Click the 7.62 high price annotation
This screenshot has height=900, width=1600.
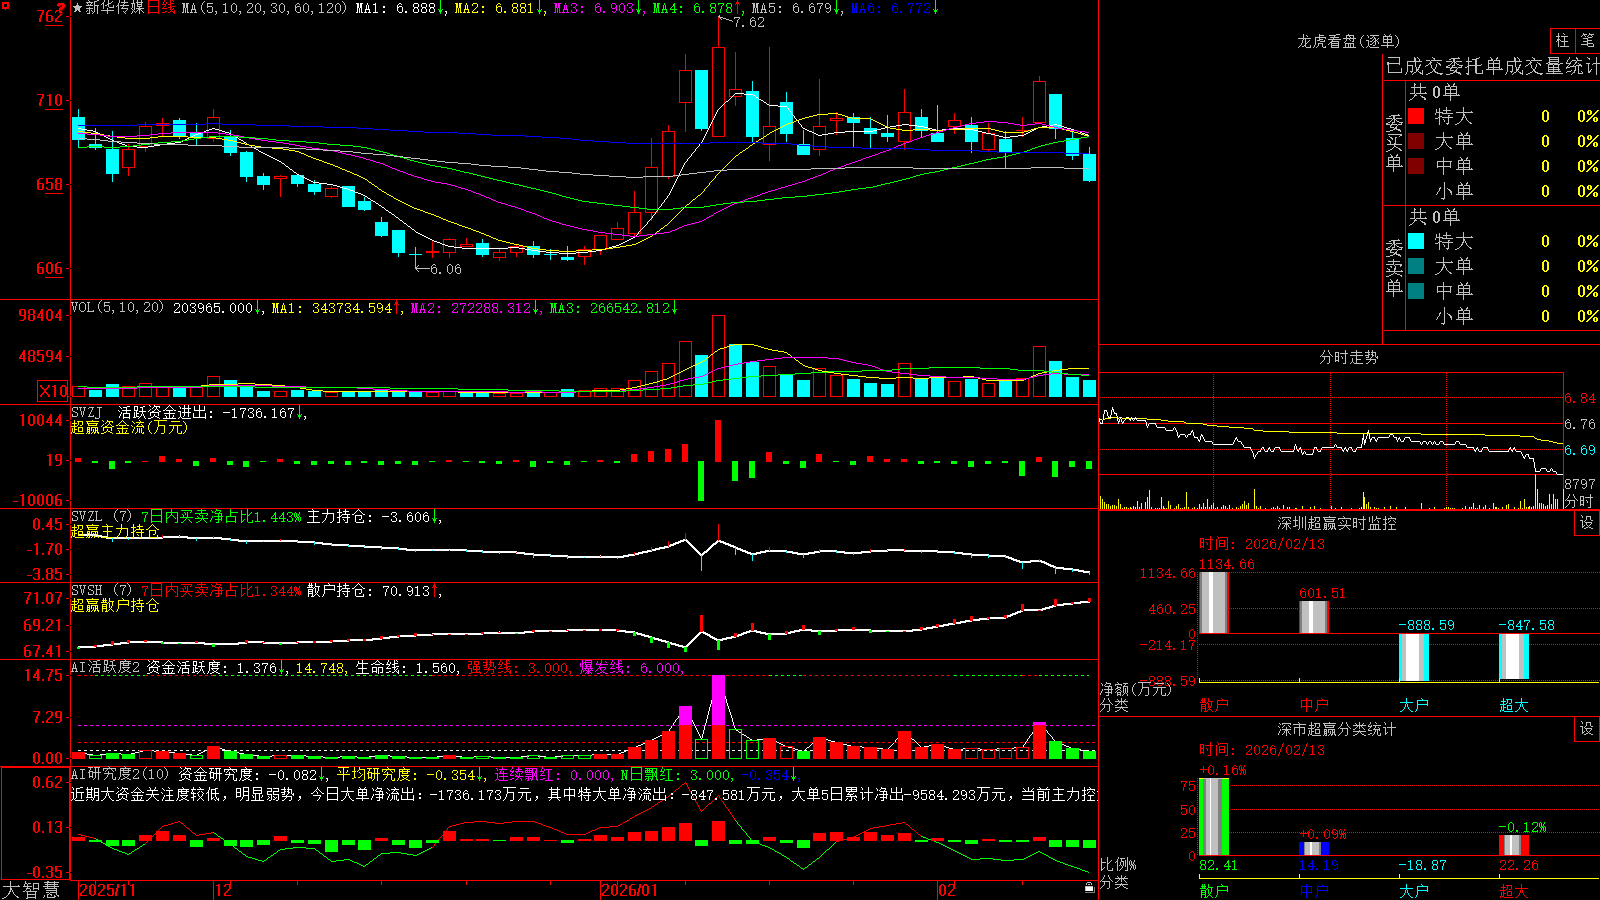[x=748, y=22]
